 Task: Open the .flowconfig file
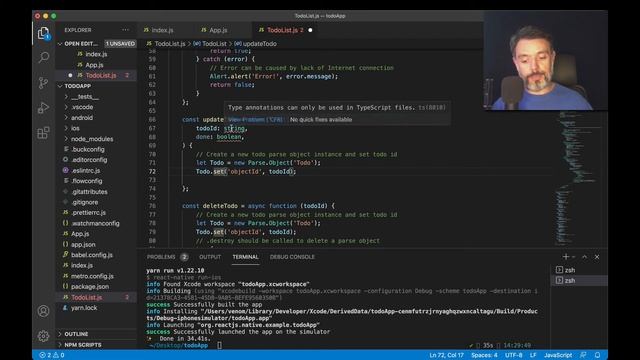[87, 181]
